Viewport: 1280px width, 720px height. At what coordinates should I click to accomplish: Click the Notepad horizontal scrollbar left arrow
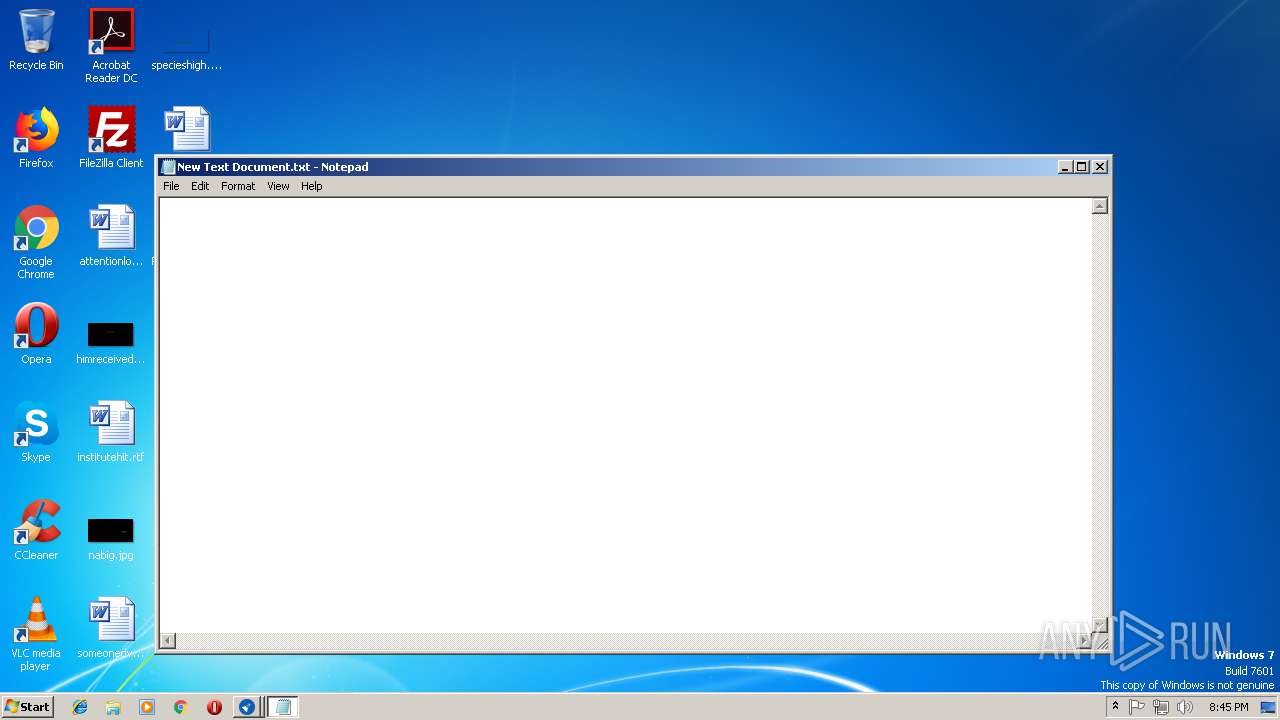[168, 640]
